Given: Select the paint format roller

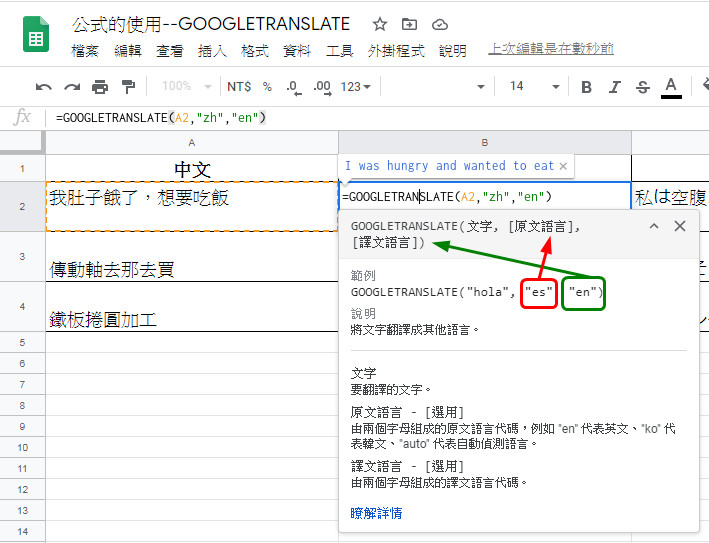Looking at the screenshot, I should tap(128, 86).
